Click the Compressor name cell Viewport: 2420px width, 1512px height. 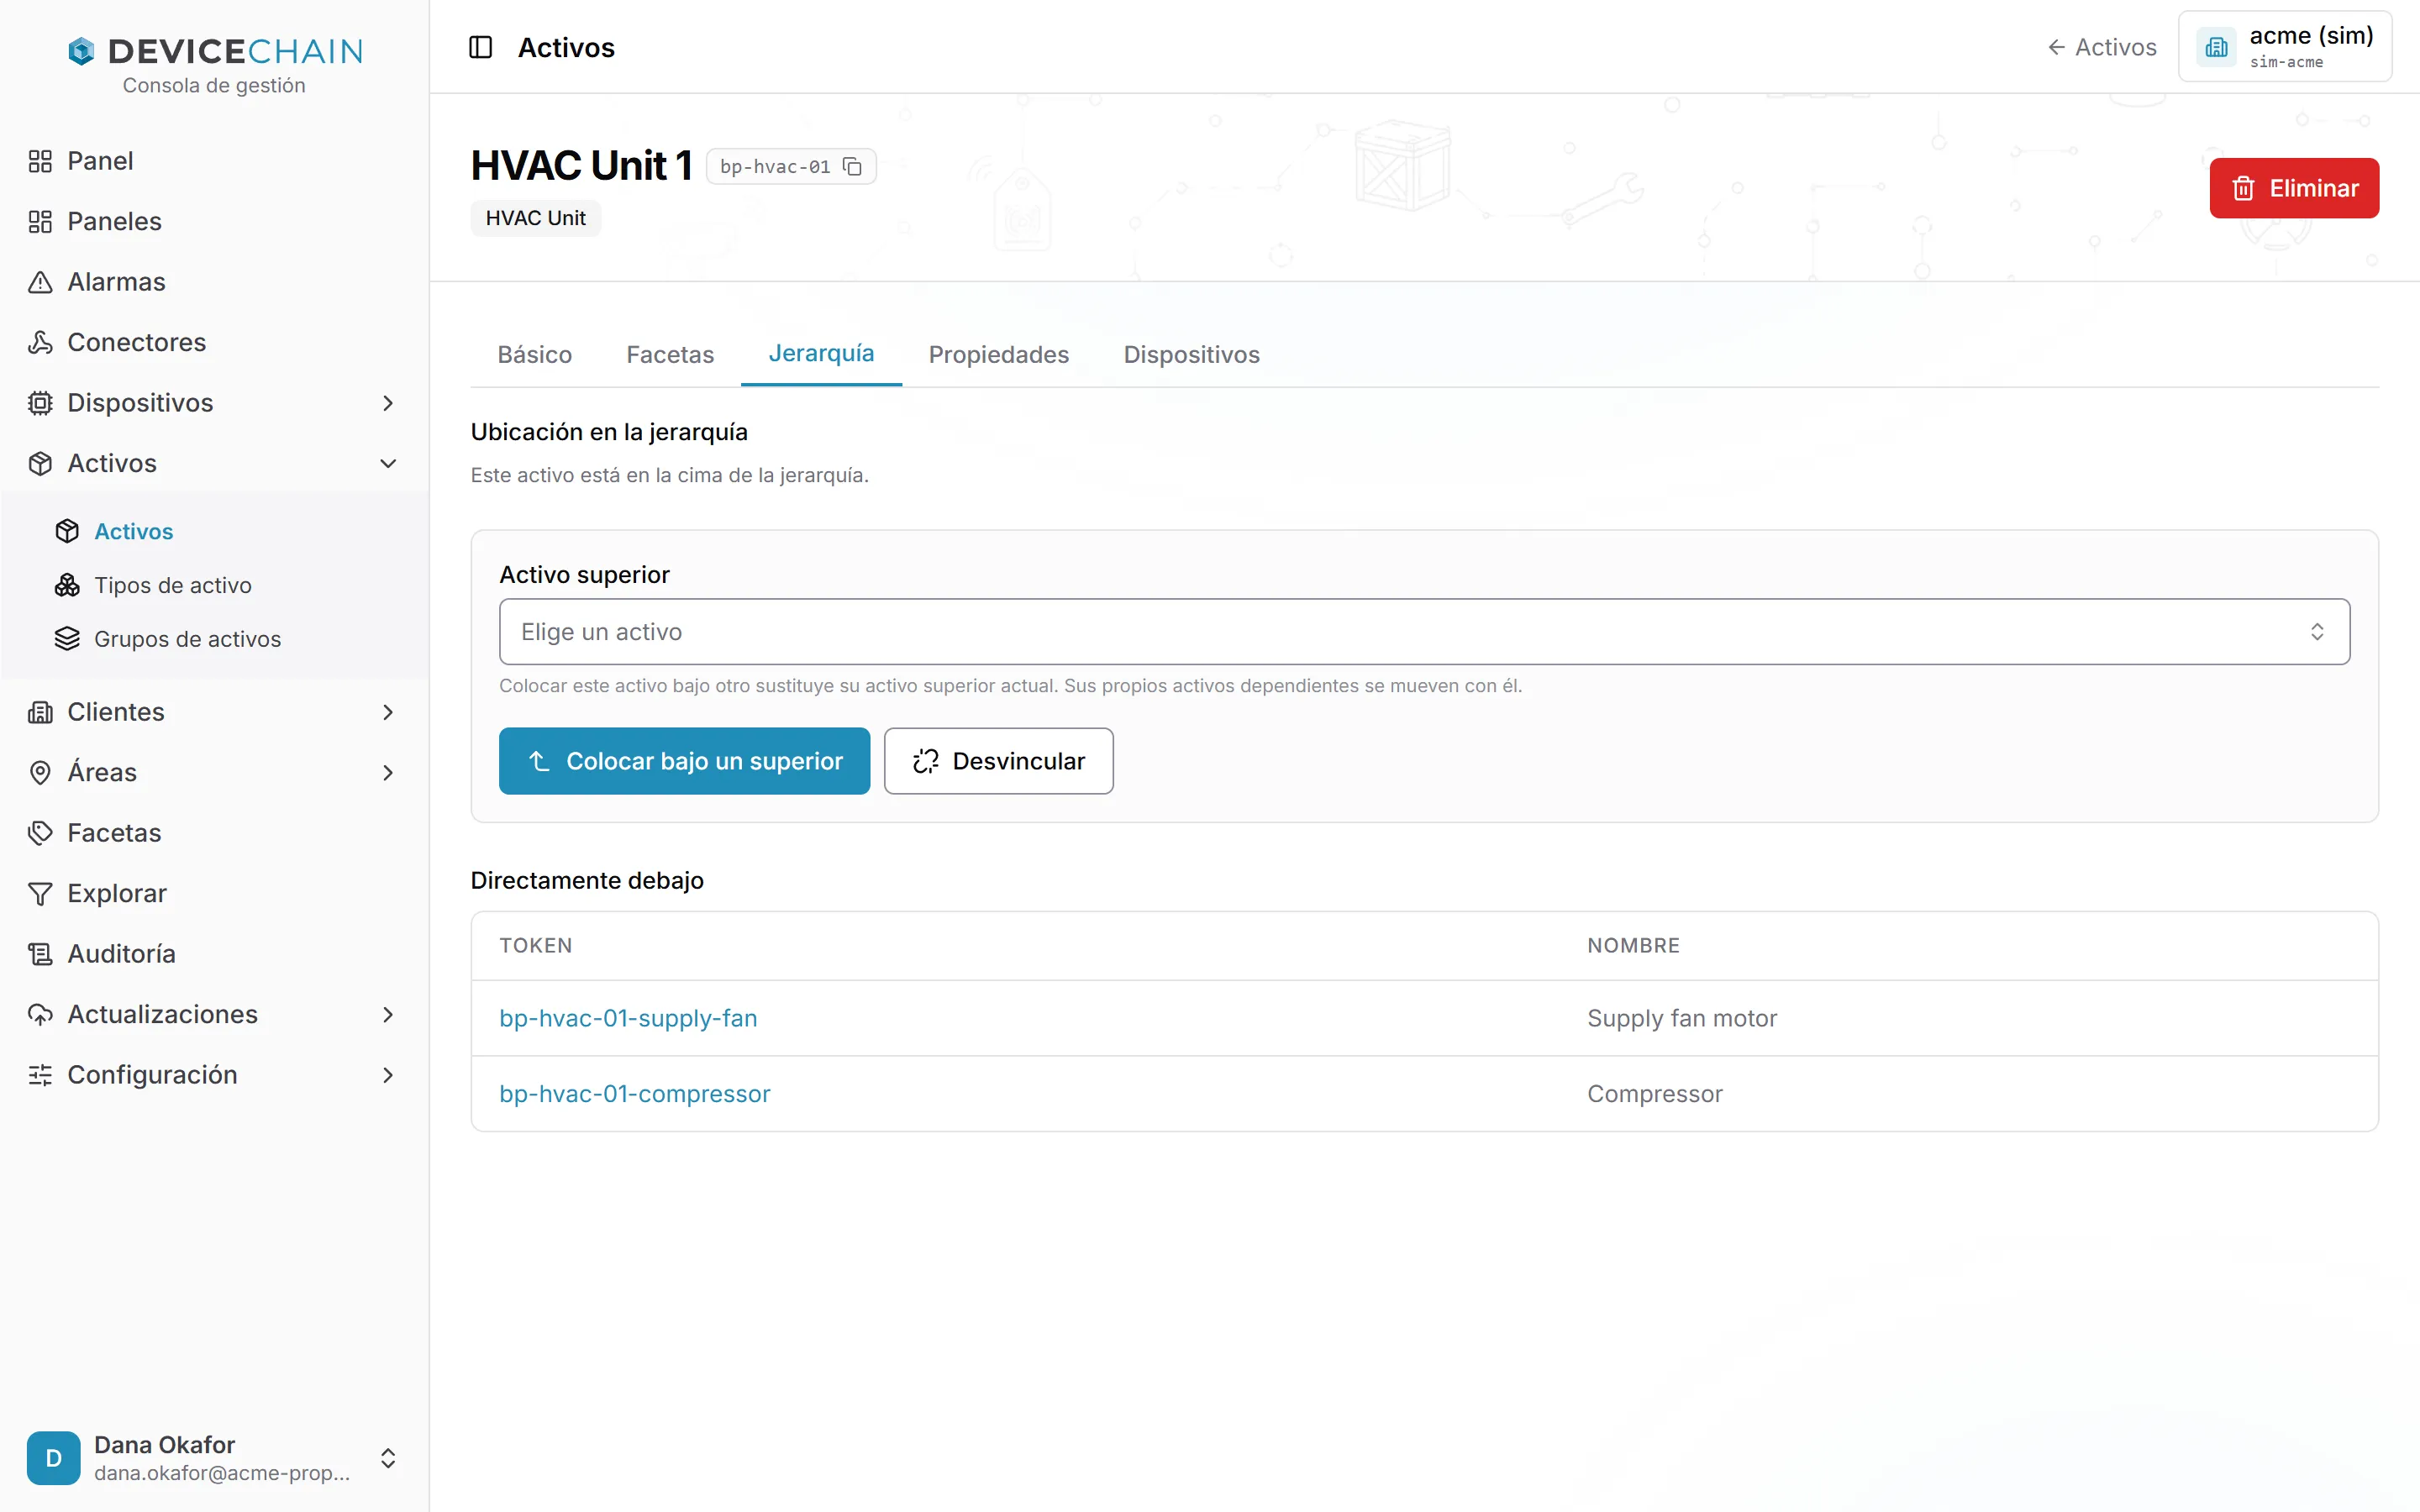1655,1094
